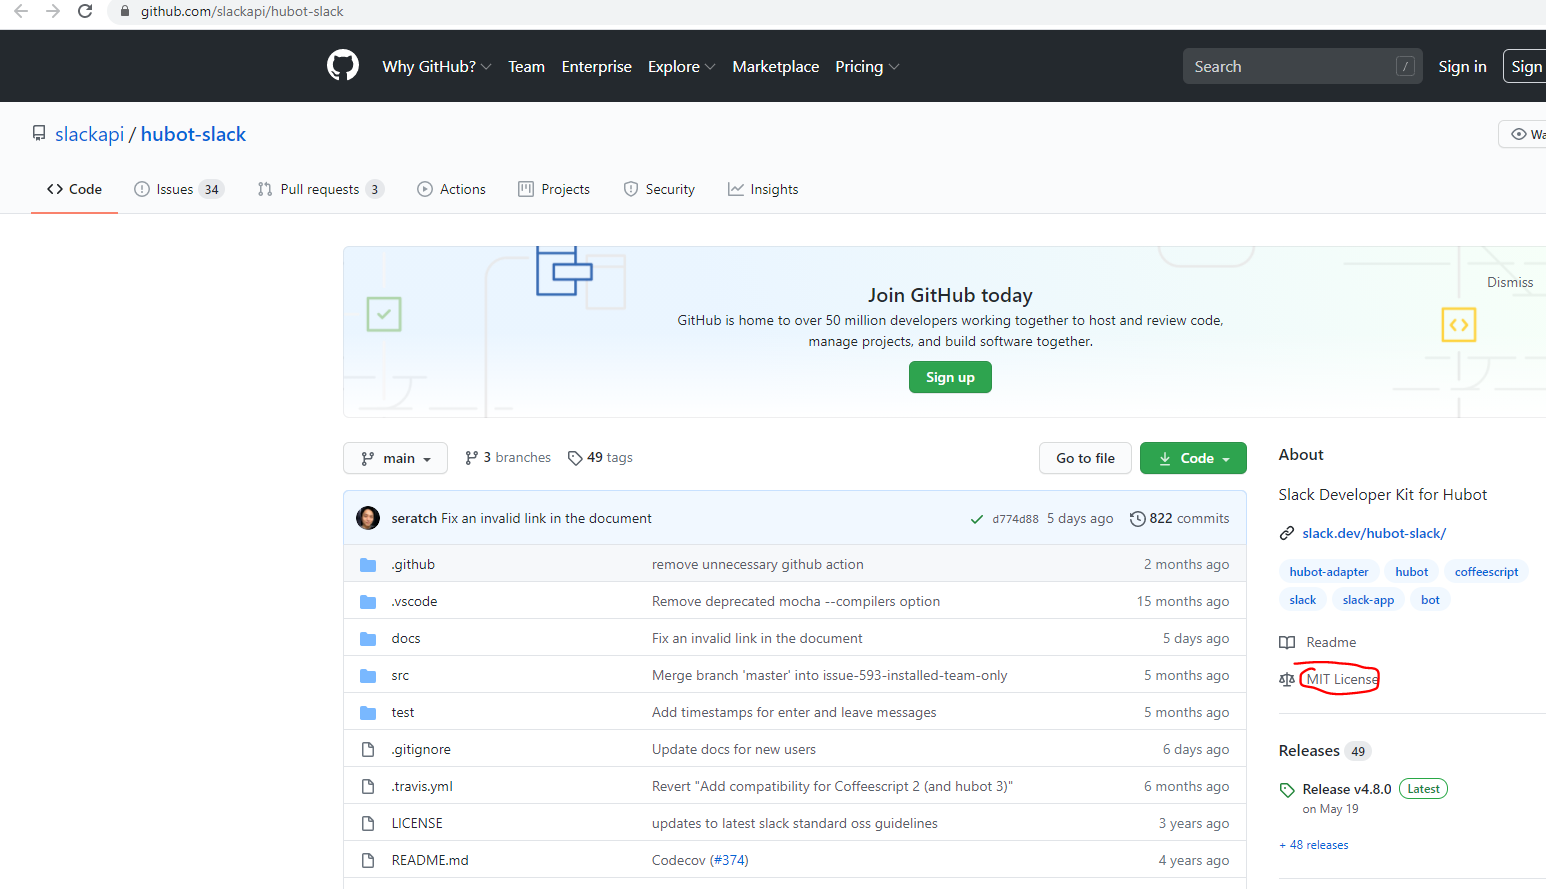
Task: Open the MIT License link
Action: click(x=1342, y=679)
